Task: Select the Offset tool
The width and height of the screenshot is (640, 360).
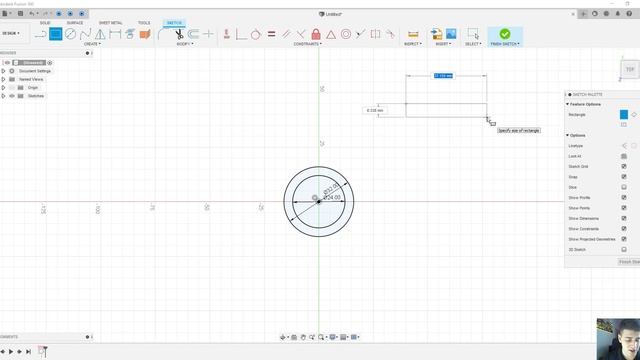Action: [x=193, y=34]
